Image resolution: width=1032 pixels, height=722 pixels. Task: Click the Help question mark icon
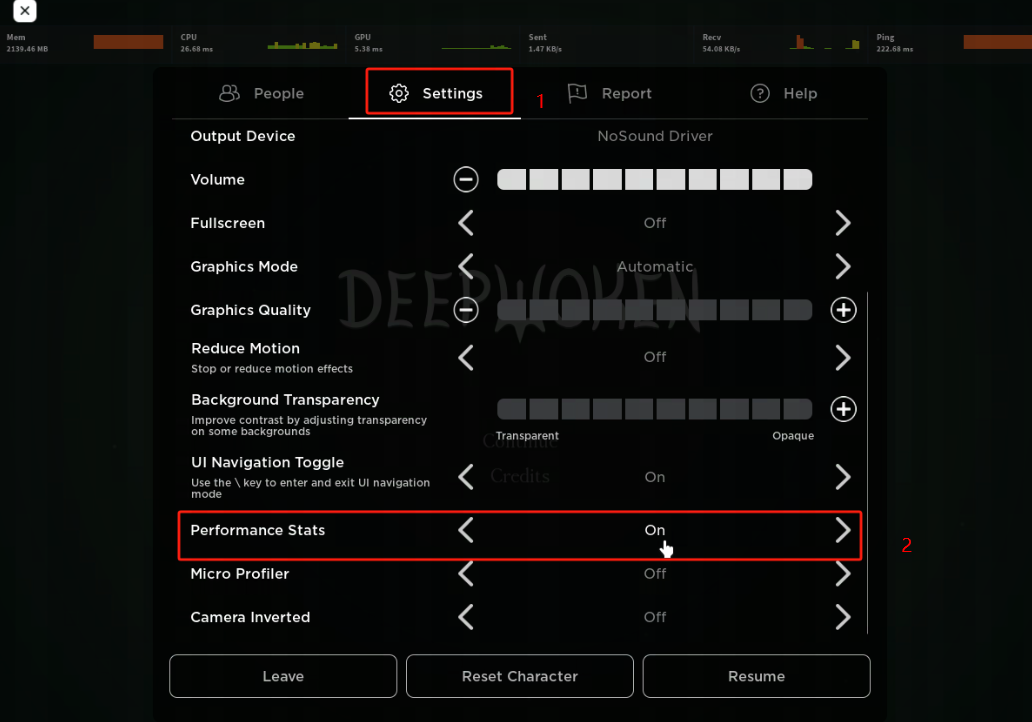pos(760,93)
